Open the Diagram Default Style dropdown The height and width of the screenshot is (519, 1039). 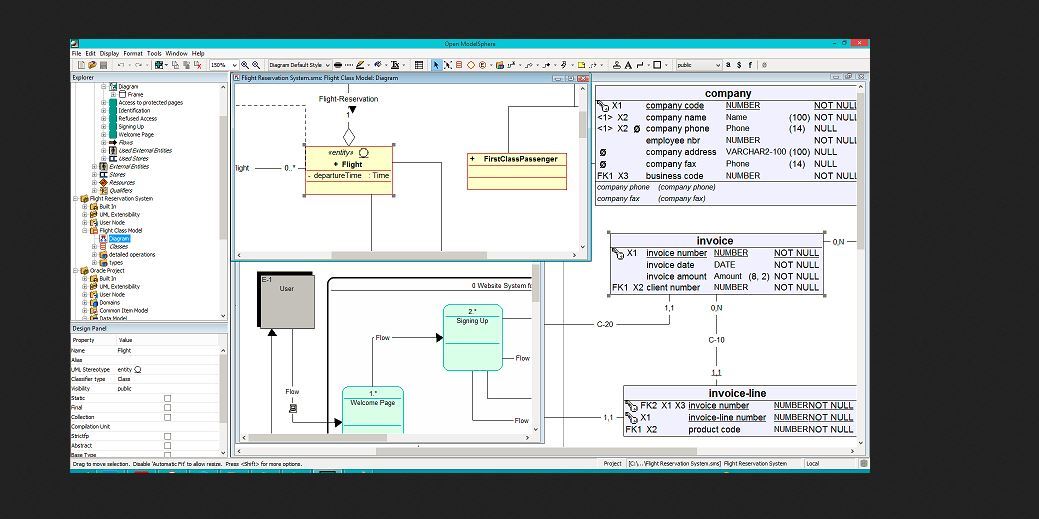tap(297, 65)
